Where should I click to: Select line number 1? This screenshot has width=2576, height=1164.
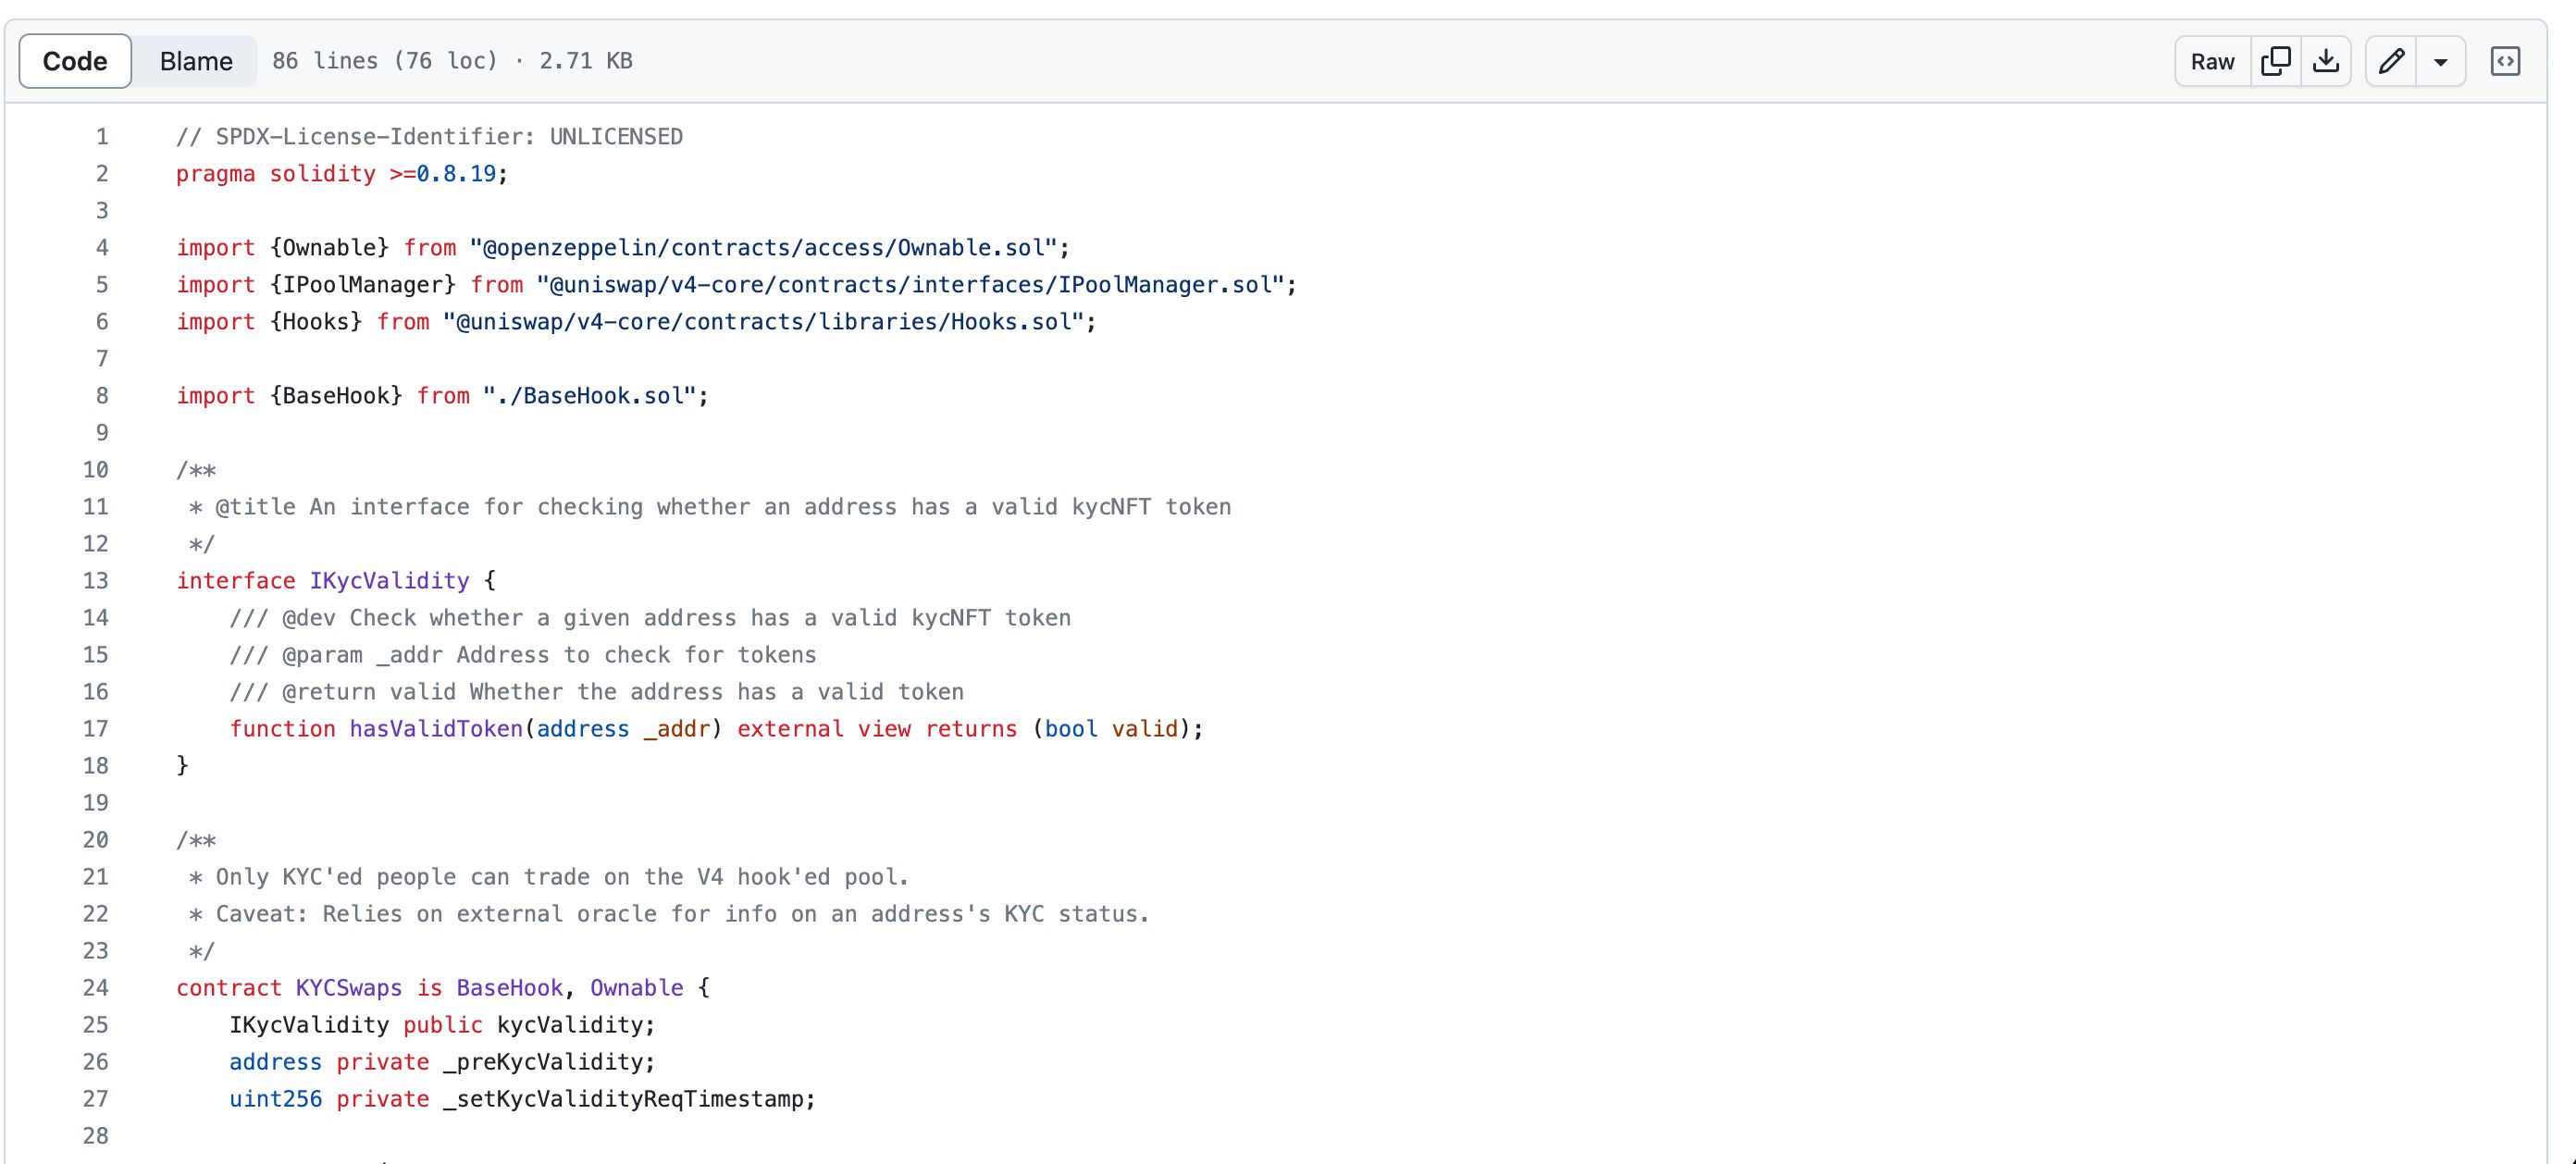pos(102,137)
